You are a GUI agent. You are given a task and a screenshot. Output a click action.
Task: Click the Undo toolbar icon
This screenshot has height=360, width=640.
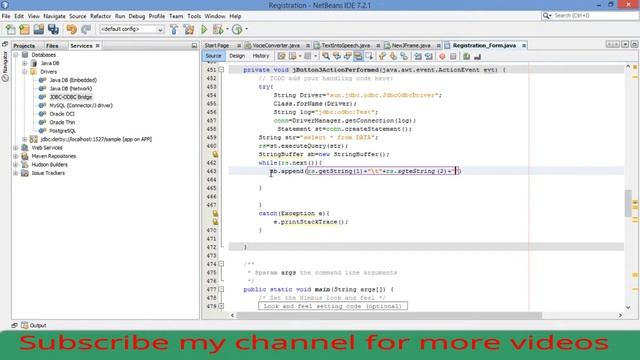pos(71,29)
